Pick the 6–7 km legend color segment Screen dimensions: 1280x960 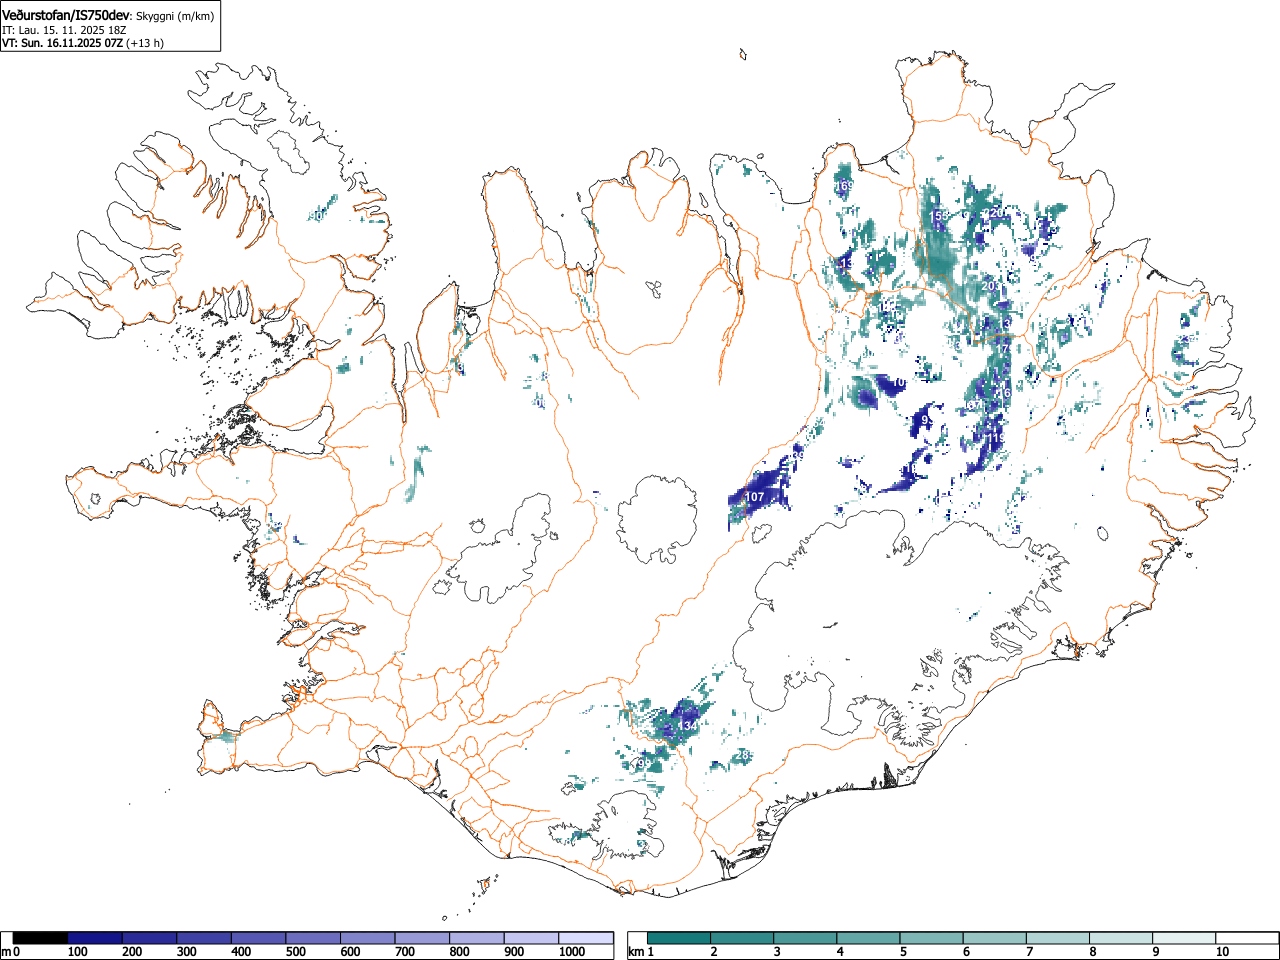coord(994,938)
